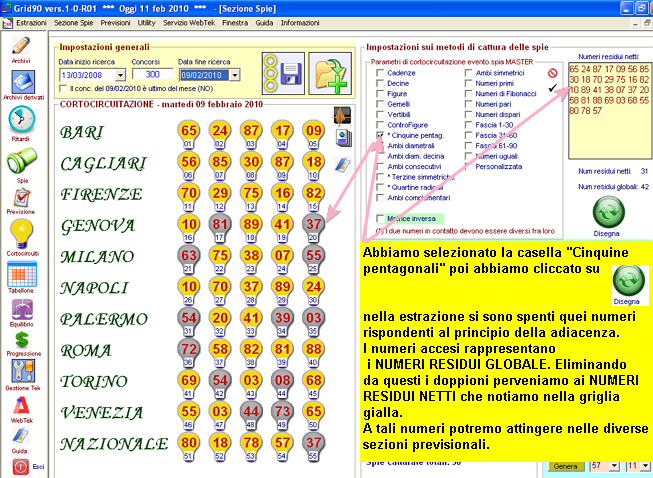The image size is (653, 478).
Task: Open the Guida menu
Action: (264, 23)
